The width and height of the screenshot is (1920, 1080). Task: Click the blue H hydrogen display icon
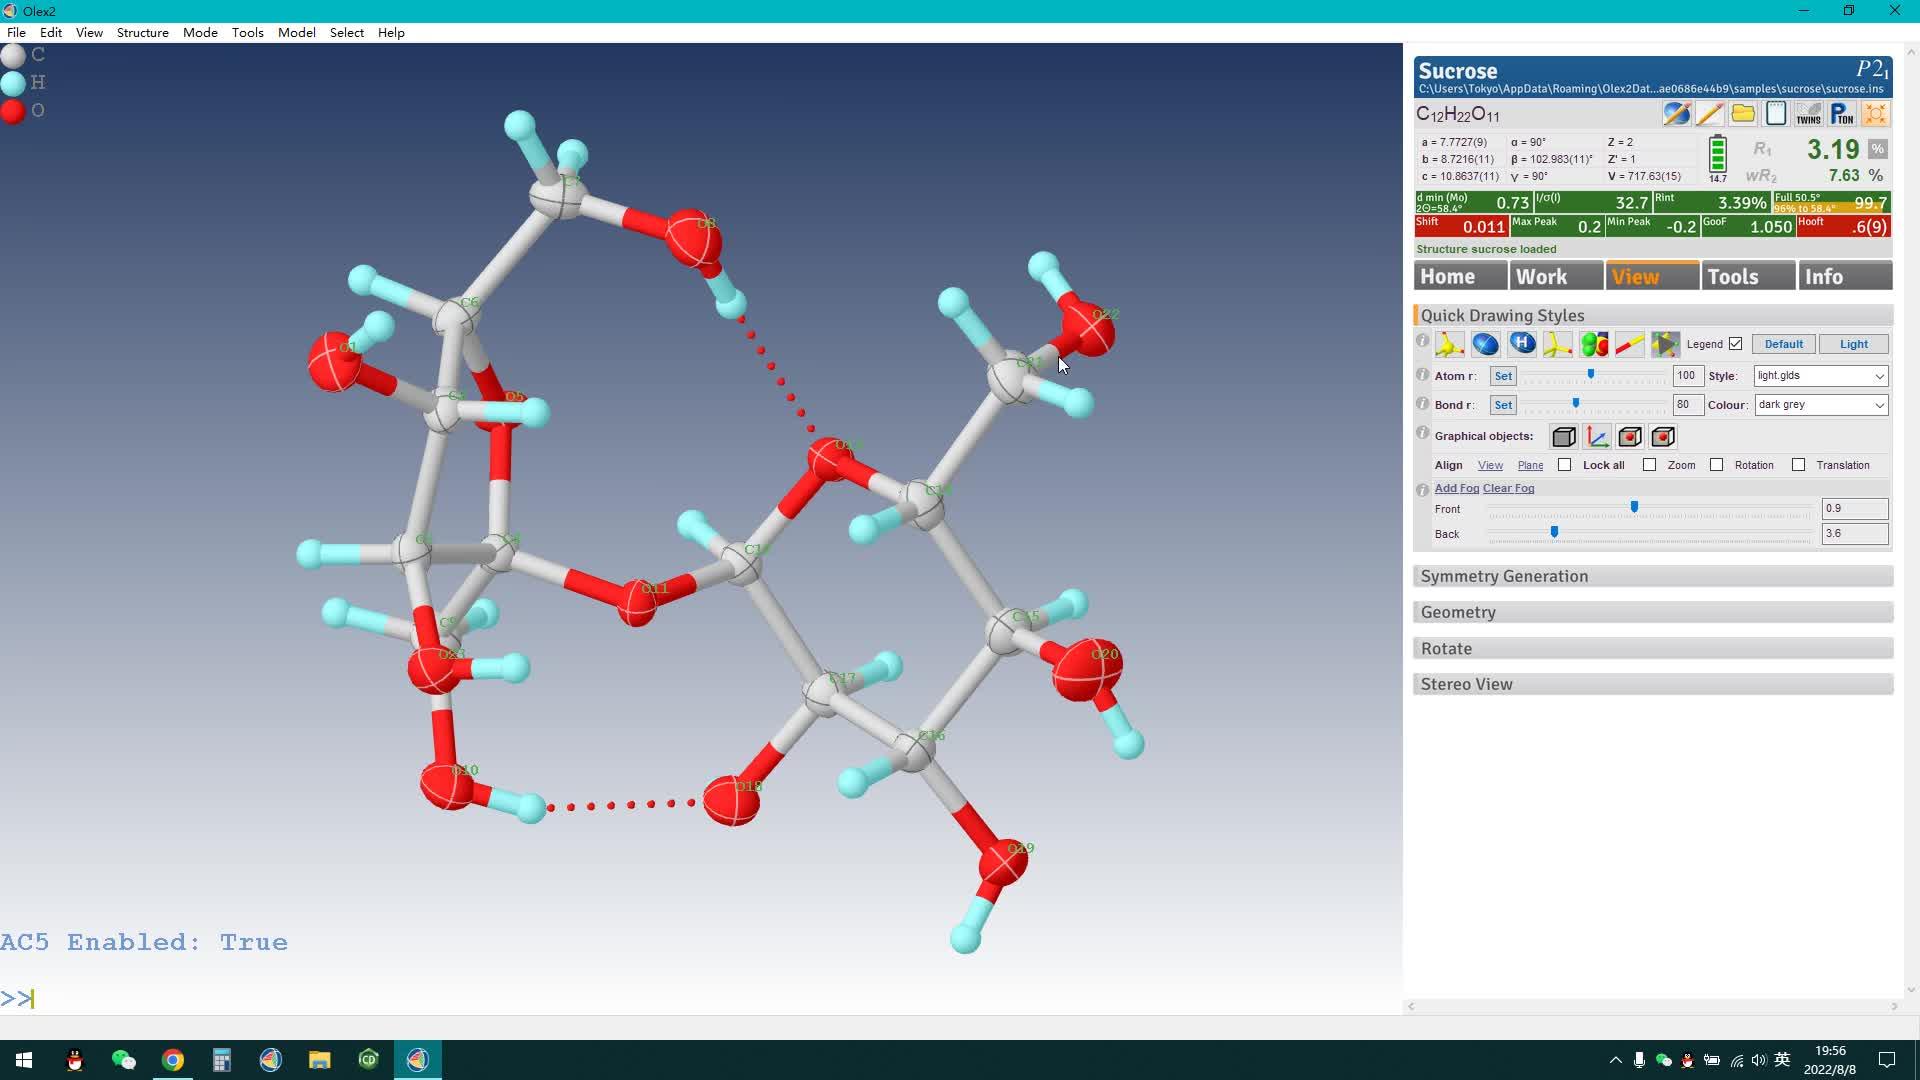(x=1522, y=344)
